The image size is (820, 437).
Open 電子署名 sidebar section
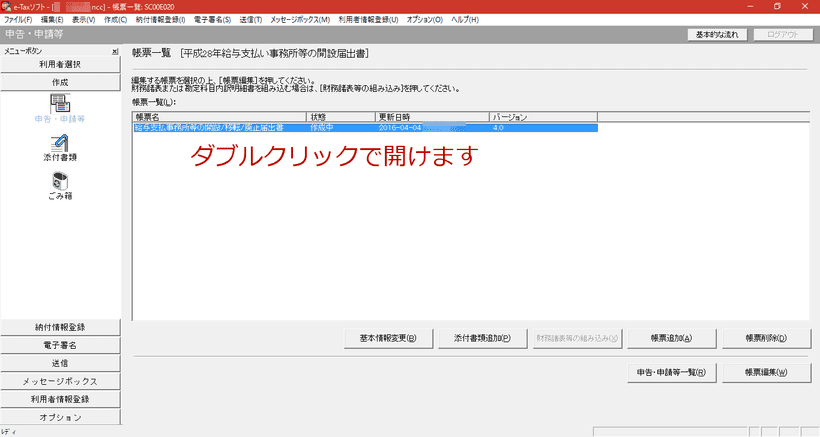click(60, 345)
